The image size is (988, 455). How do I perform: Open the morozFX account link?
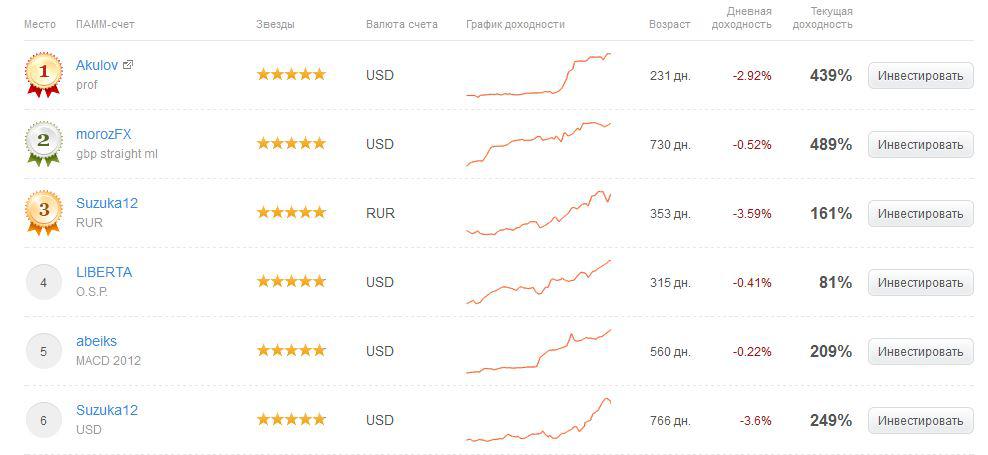tap(103, 134)
